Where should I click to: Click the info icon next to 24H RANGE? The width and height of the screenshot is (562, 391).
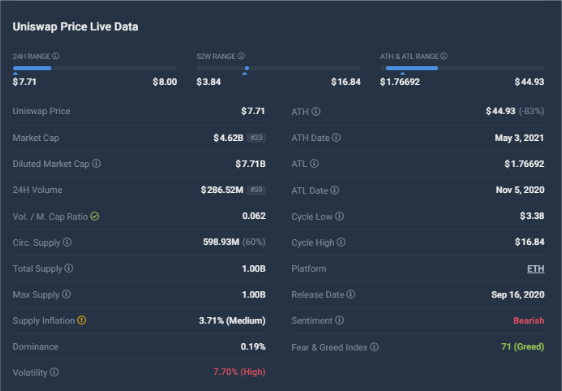pyautogui.click(x=56, y=56)
